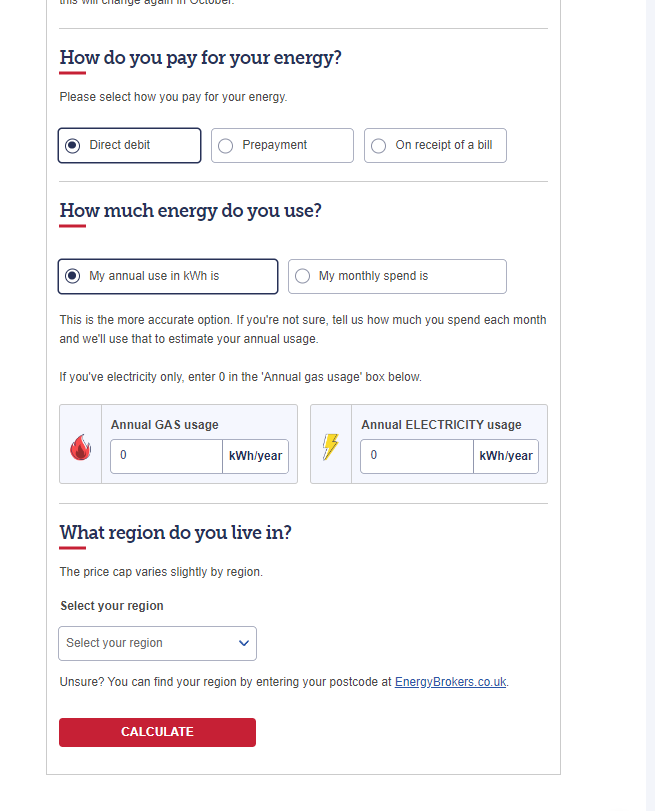Click the How much energy heading
Screen dimensions: 655x811
(190, 211)
